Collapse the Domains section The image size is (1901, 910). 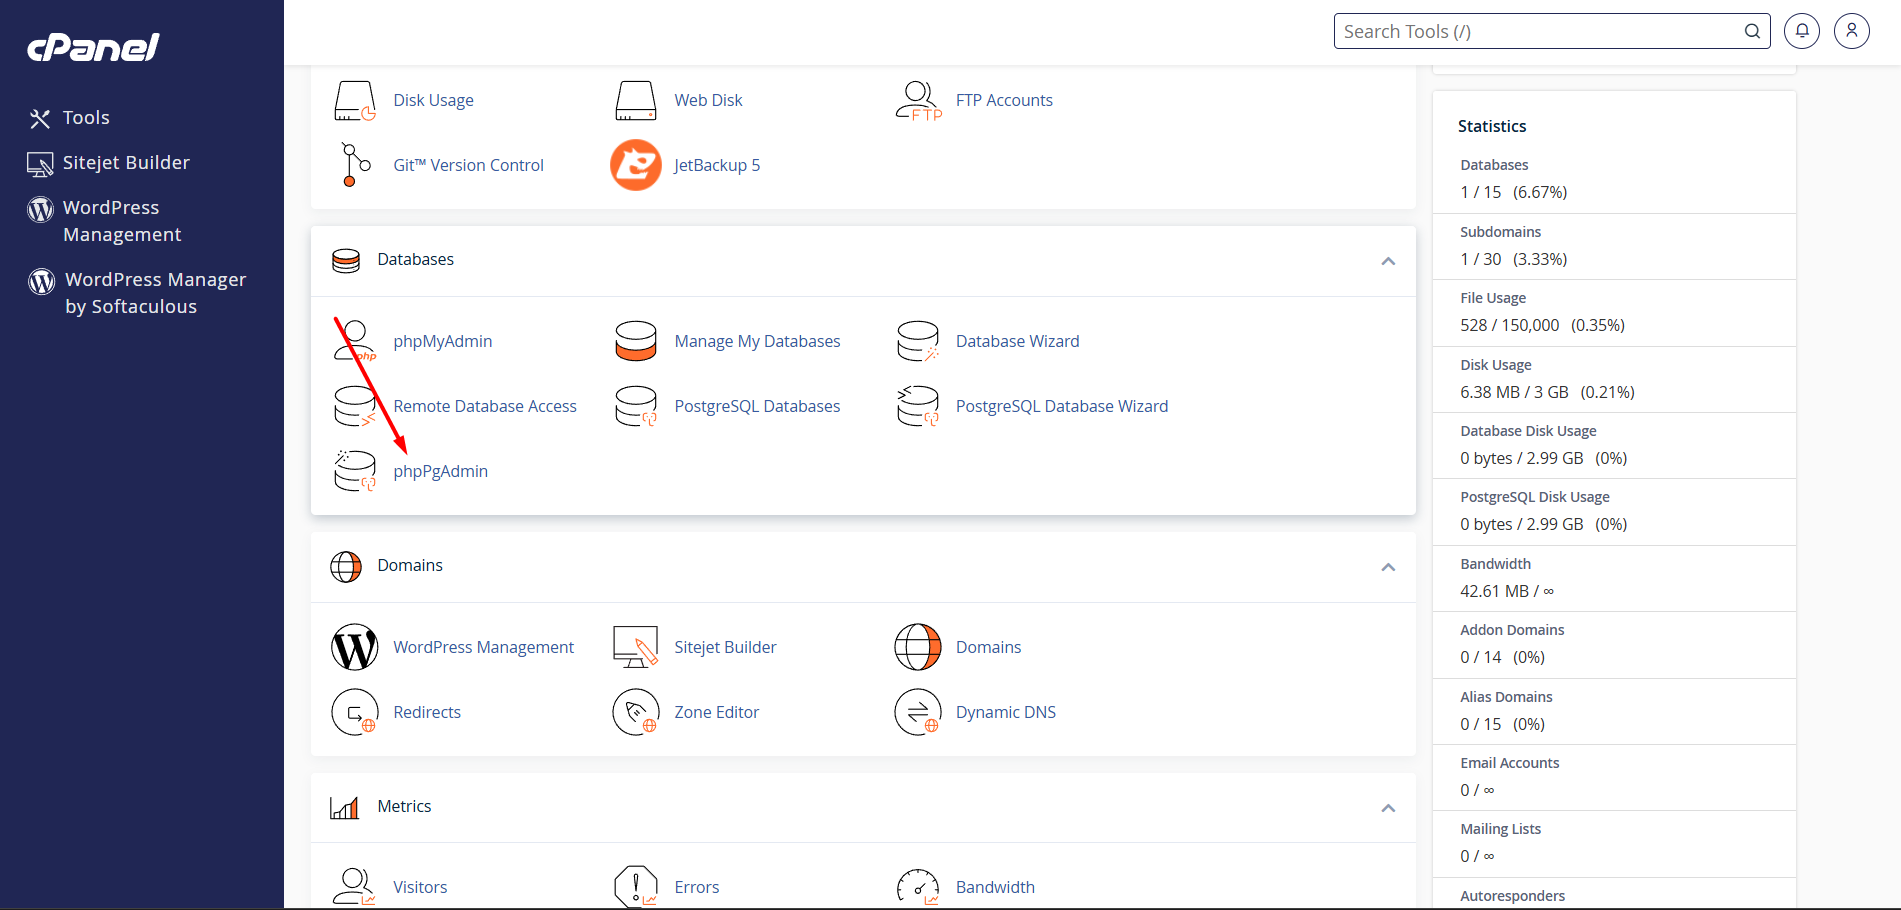click(x=1388, y=567)
